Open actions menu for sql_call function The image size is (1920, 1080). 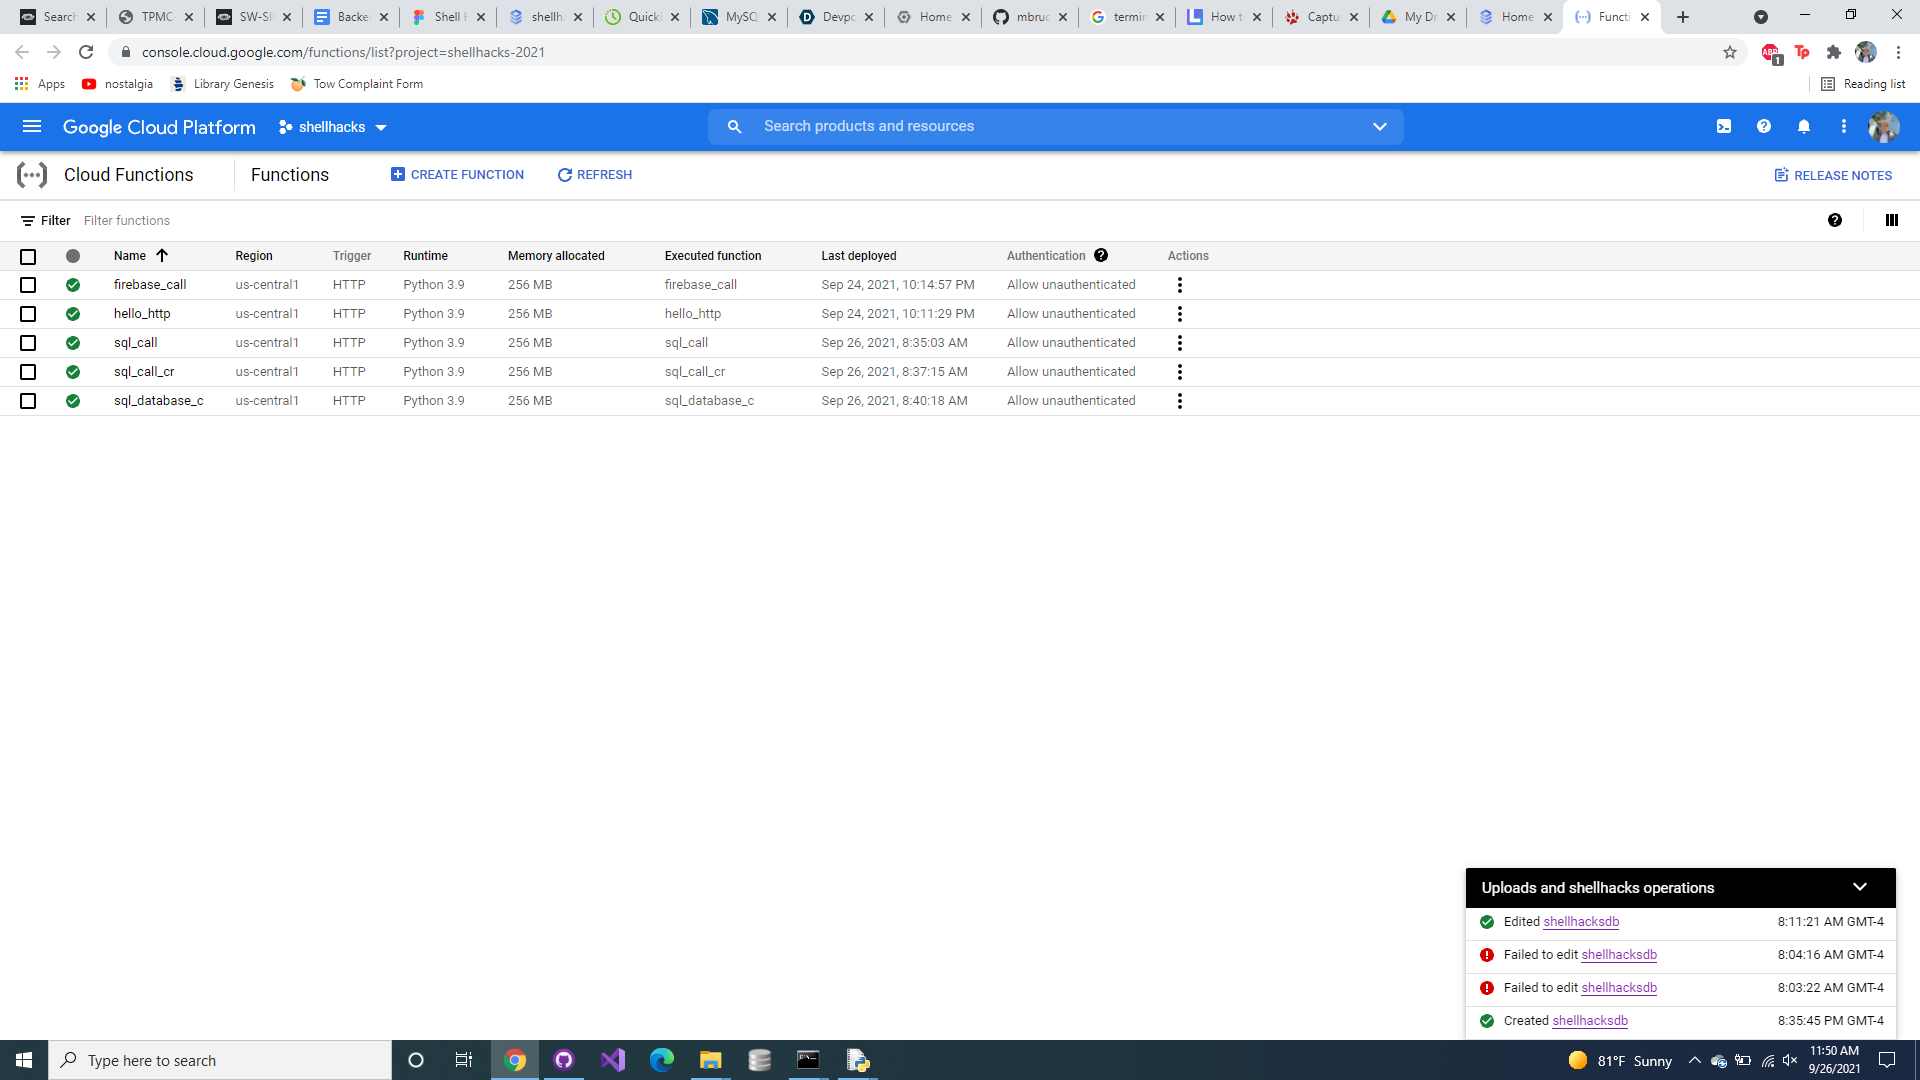point(1180,343)
